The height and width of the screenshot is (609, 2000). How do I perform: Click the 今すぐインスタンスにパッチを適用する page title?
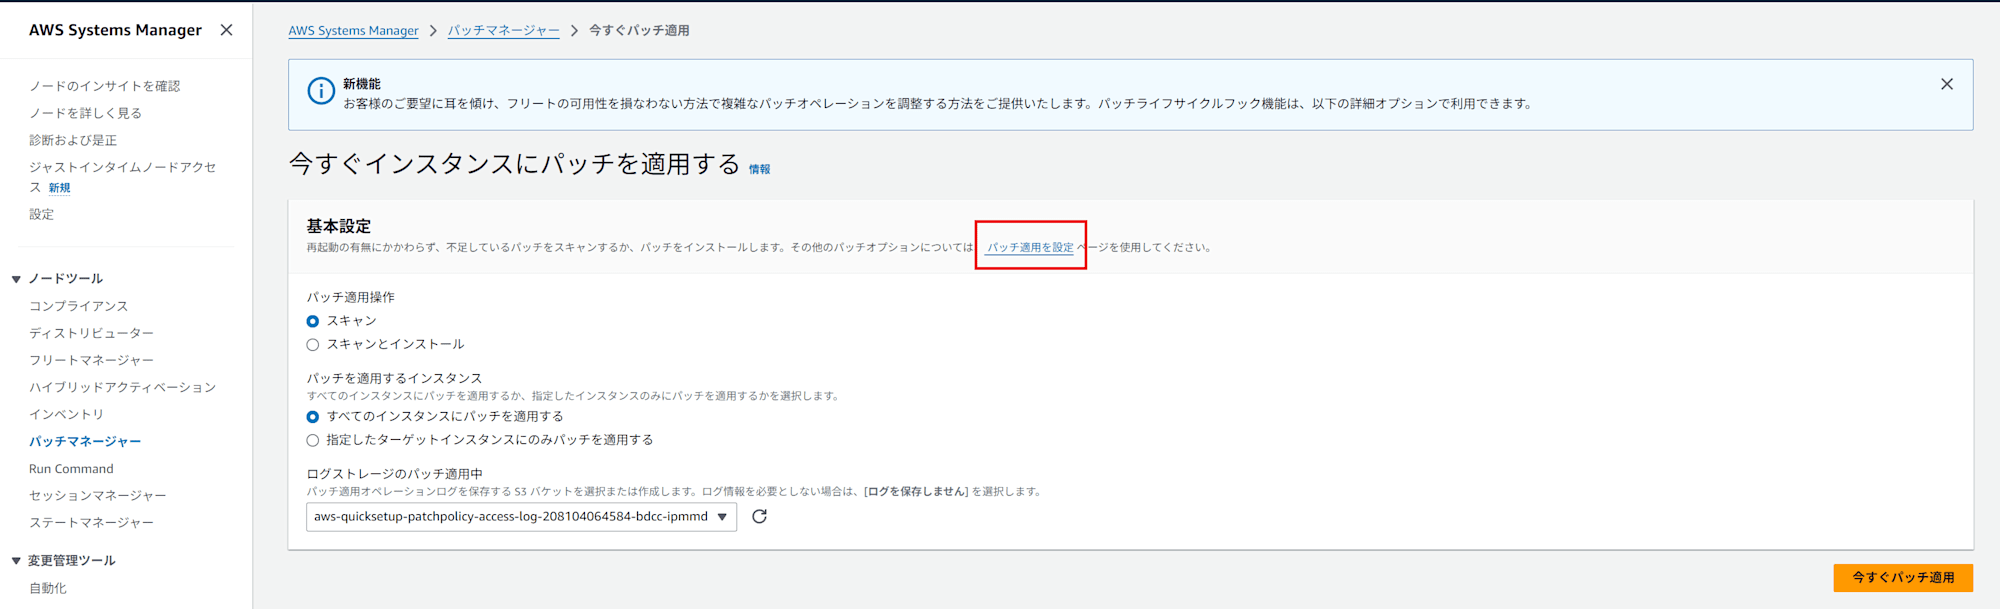(x=515, y=164)
